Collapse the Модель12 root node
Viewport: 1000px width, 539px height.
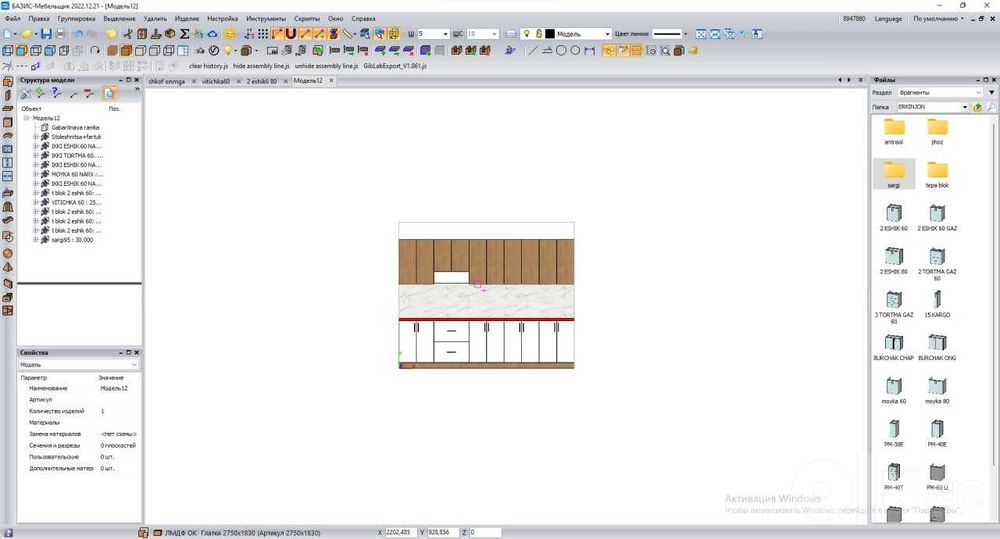pos(27,118)
